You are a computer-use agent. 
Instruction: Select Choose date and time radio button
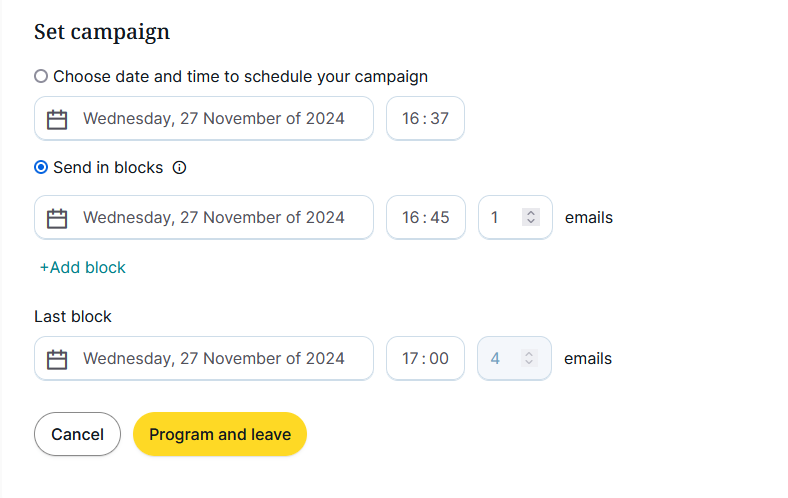pos(41,76)
